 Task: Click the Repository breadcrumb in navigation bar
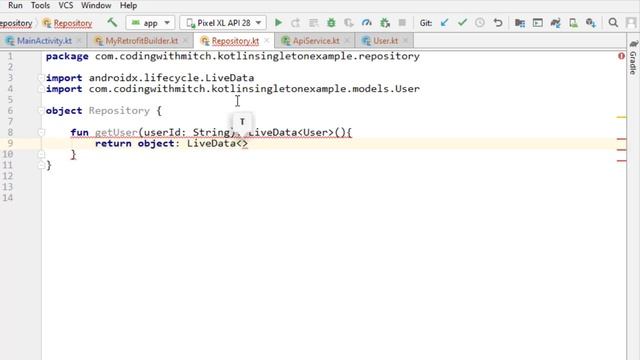coord(68,23)
